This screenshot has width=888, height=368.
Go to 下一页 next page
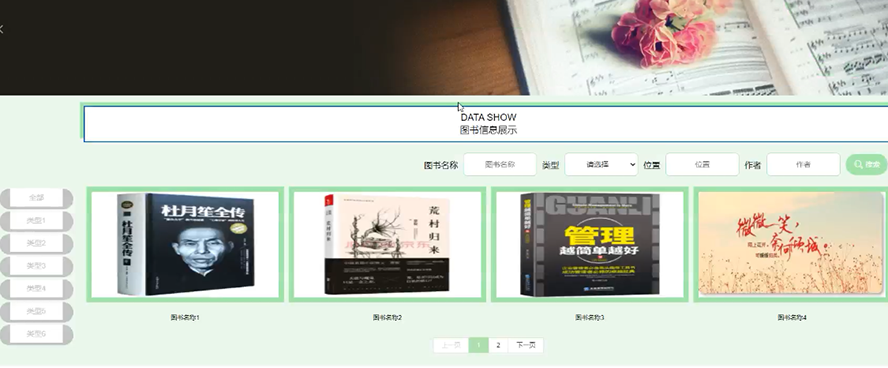tap(526, 345)
